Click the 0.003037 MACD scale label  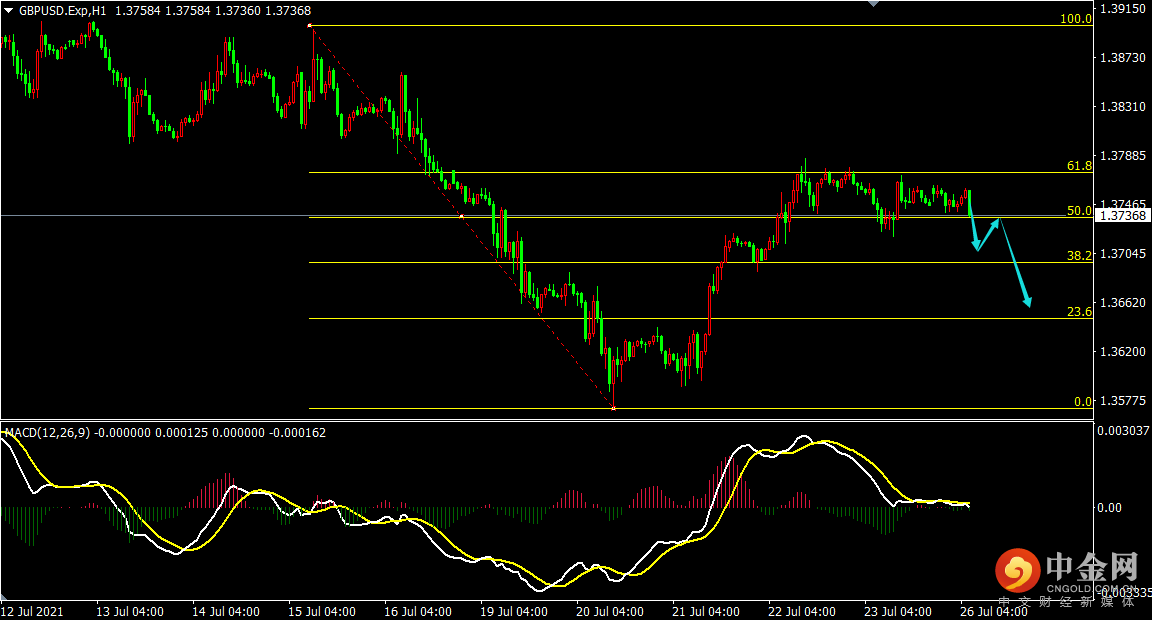[1123, 430]
